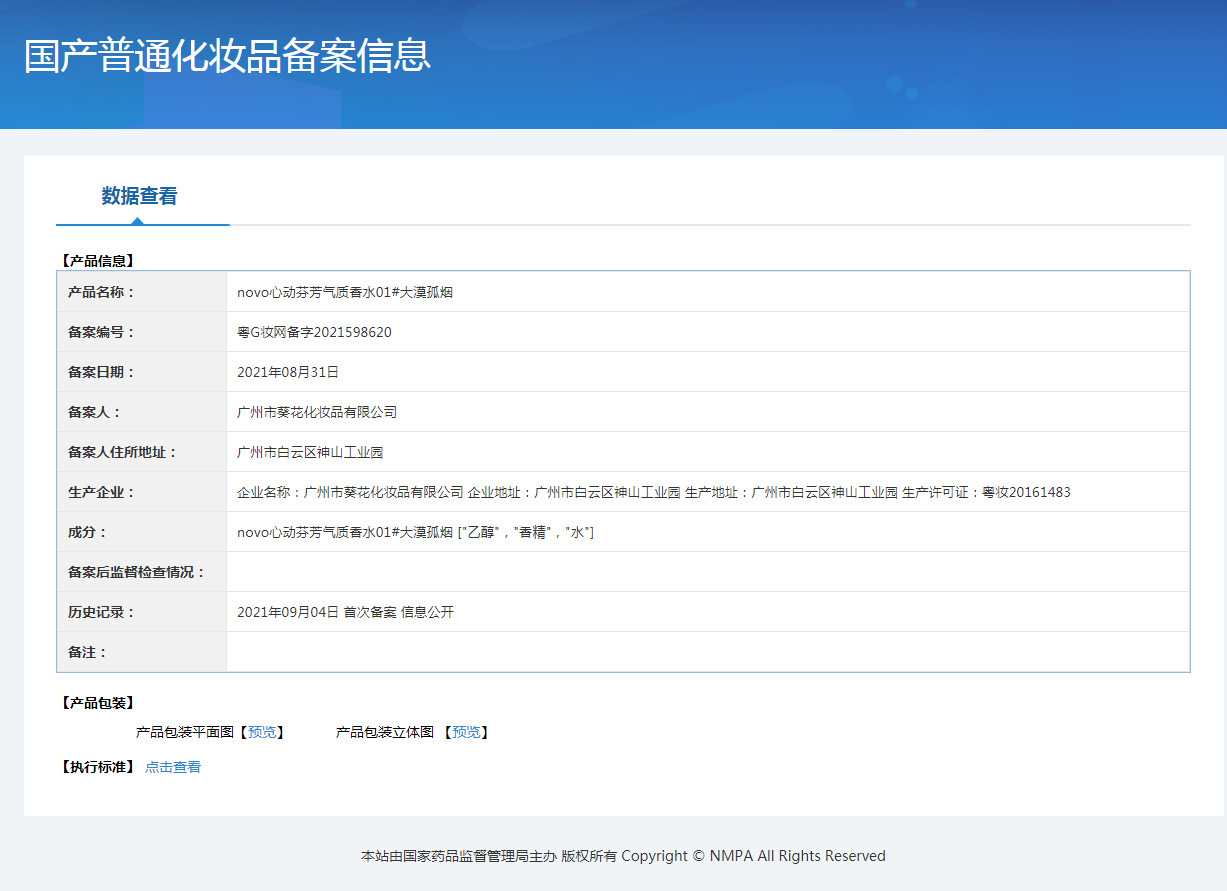Click the 国产普通化妆品备案信息 page title
This screenshot has width=1227, height=891.
(227, 56)
